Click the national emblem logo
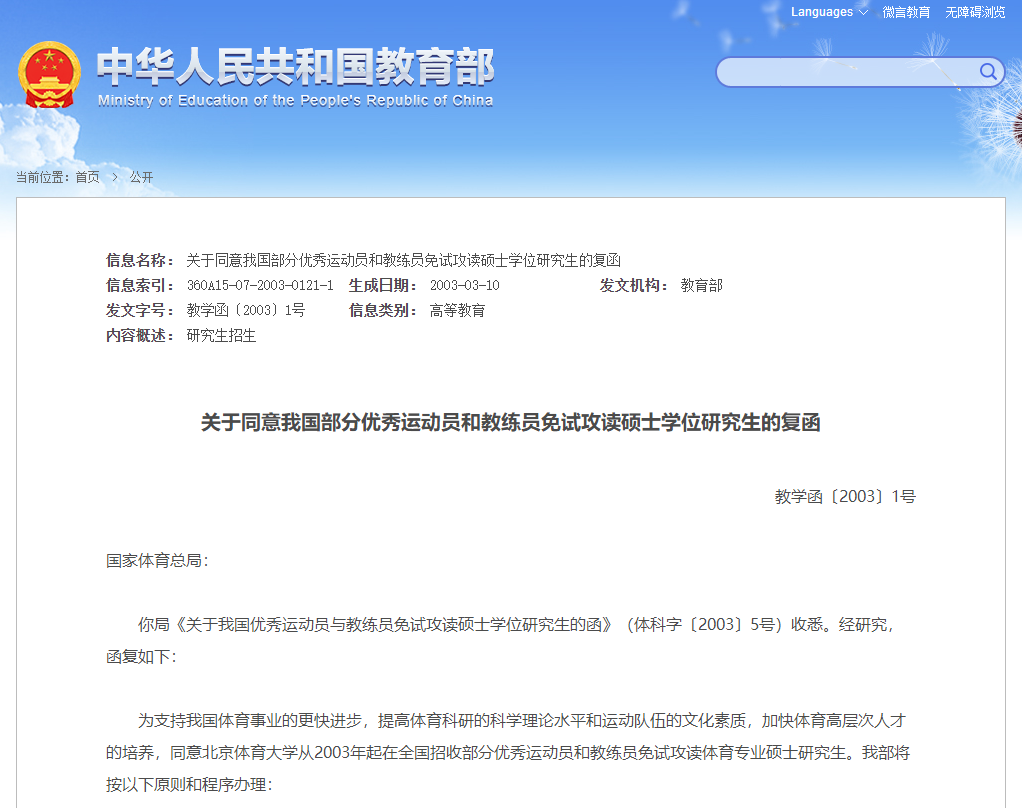The width and height of the screenshot is (1022, 808). [x=50, y=75]
